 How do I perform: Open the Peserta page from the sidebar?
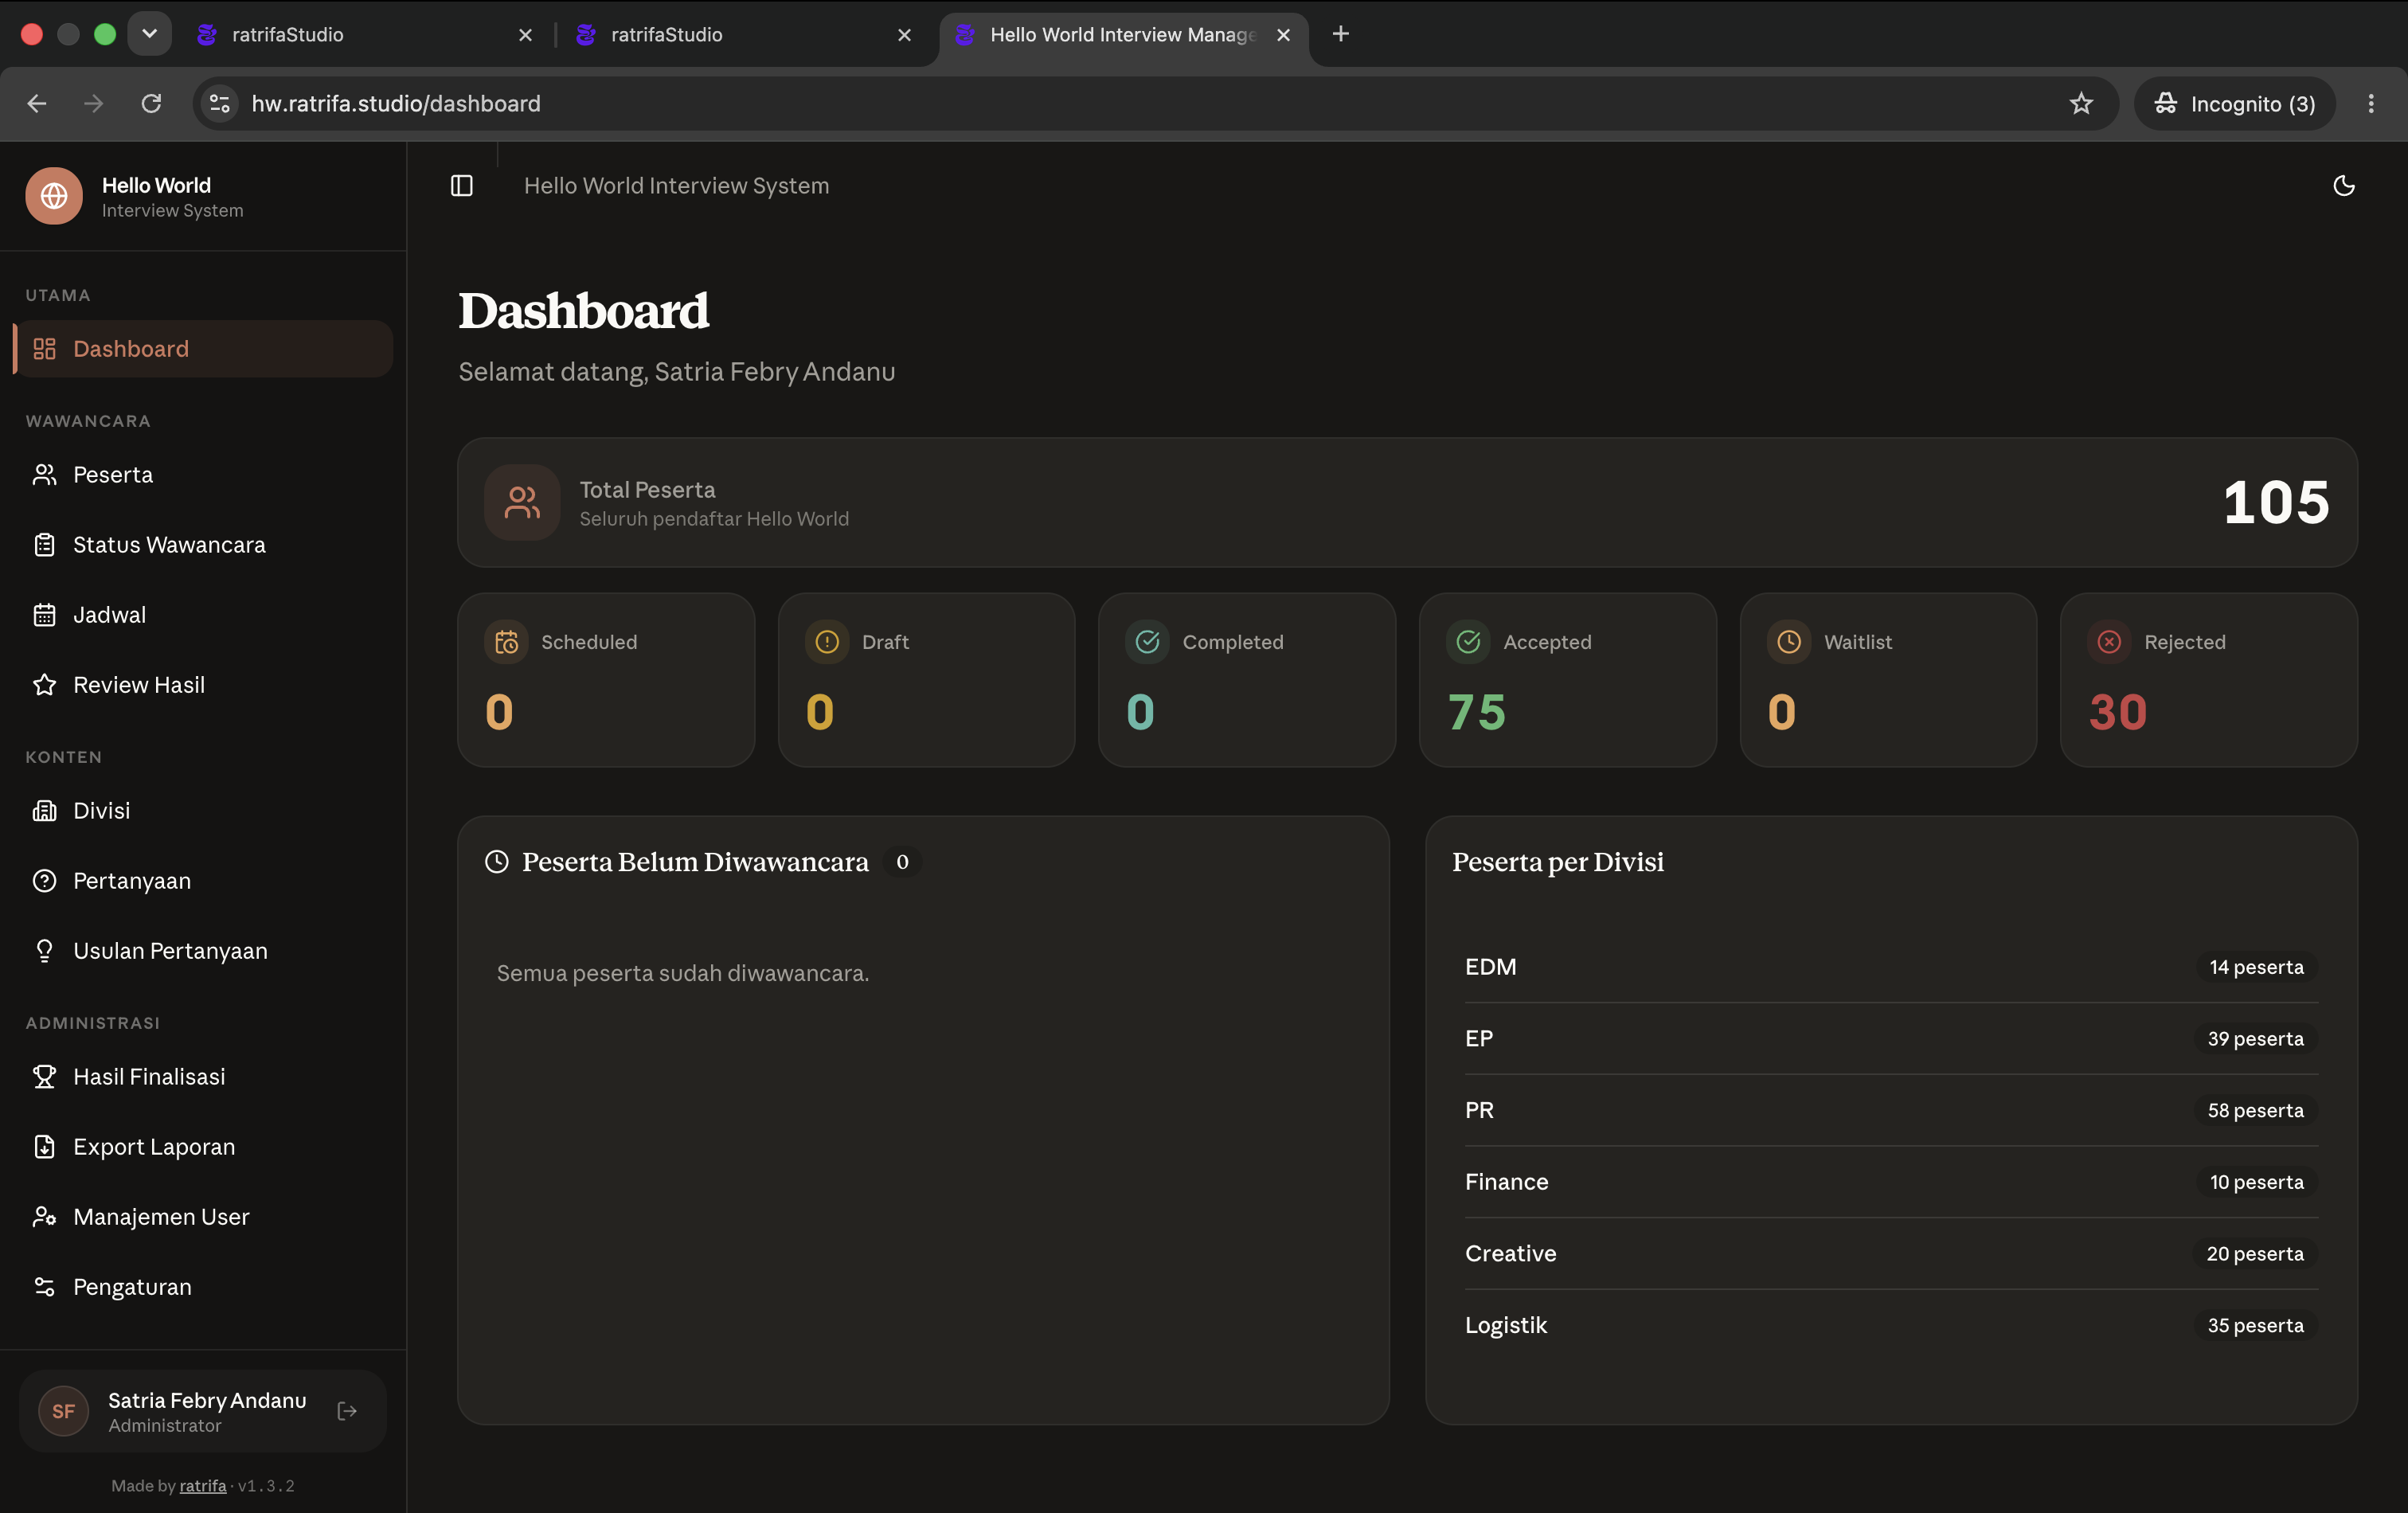click(203, 475)
